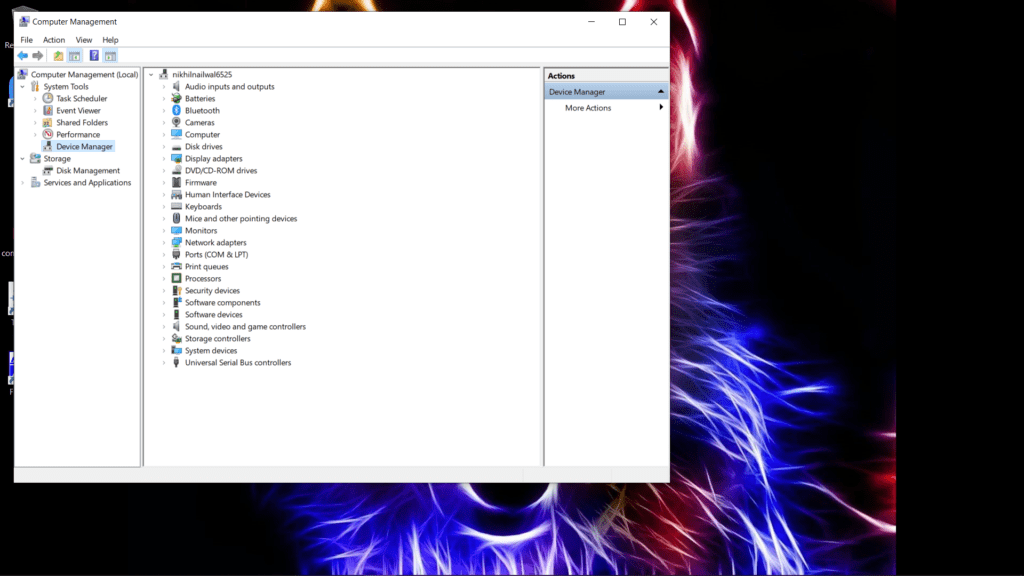Select Event Viewer label in tree
Viewport: 1024px width, 576px height.
pos(78,110)
